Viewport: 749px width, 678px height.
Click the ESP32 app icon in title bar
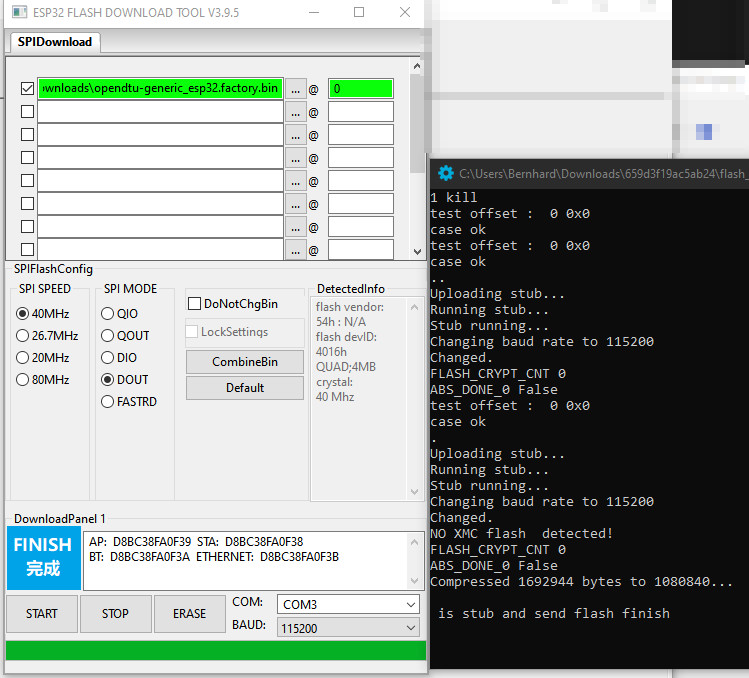pos(14,12)
